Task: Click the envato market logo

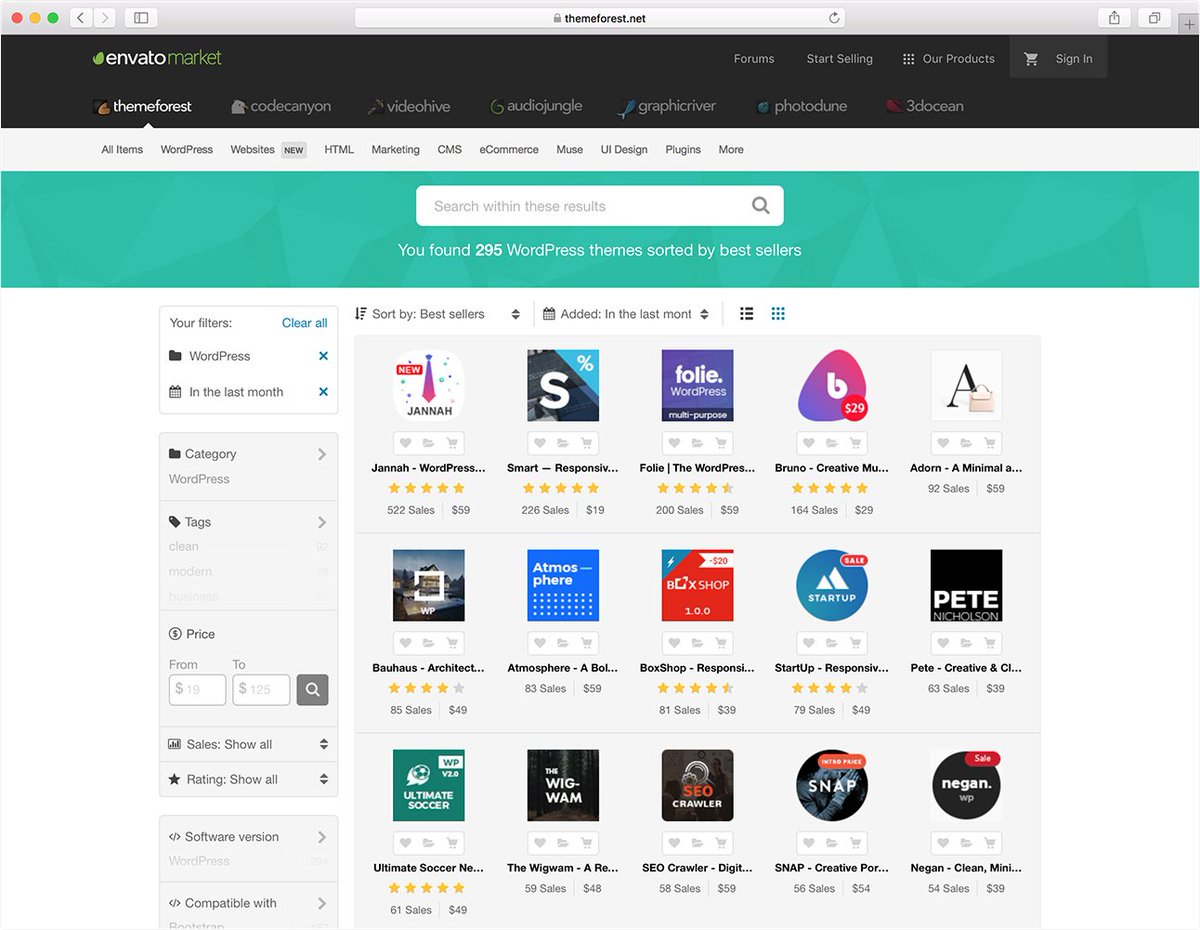Action: (x=157, y=58)
